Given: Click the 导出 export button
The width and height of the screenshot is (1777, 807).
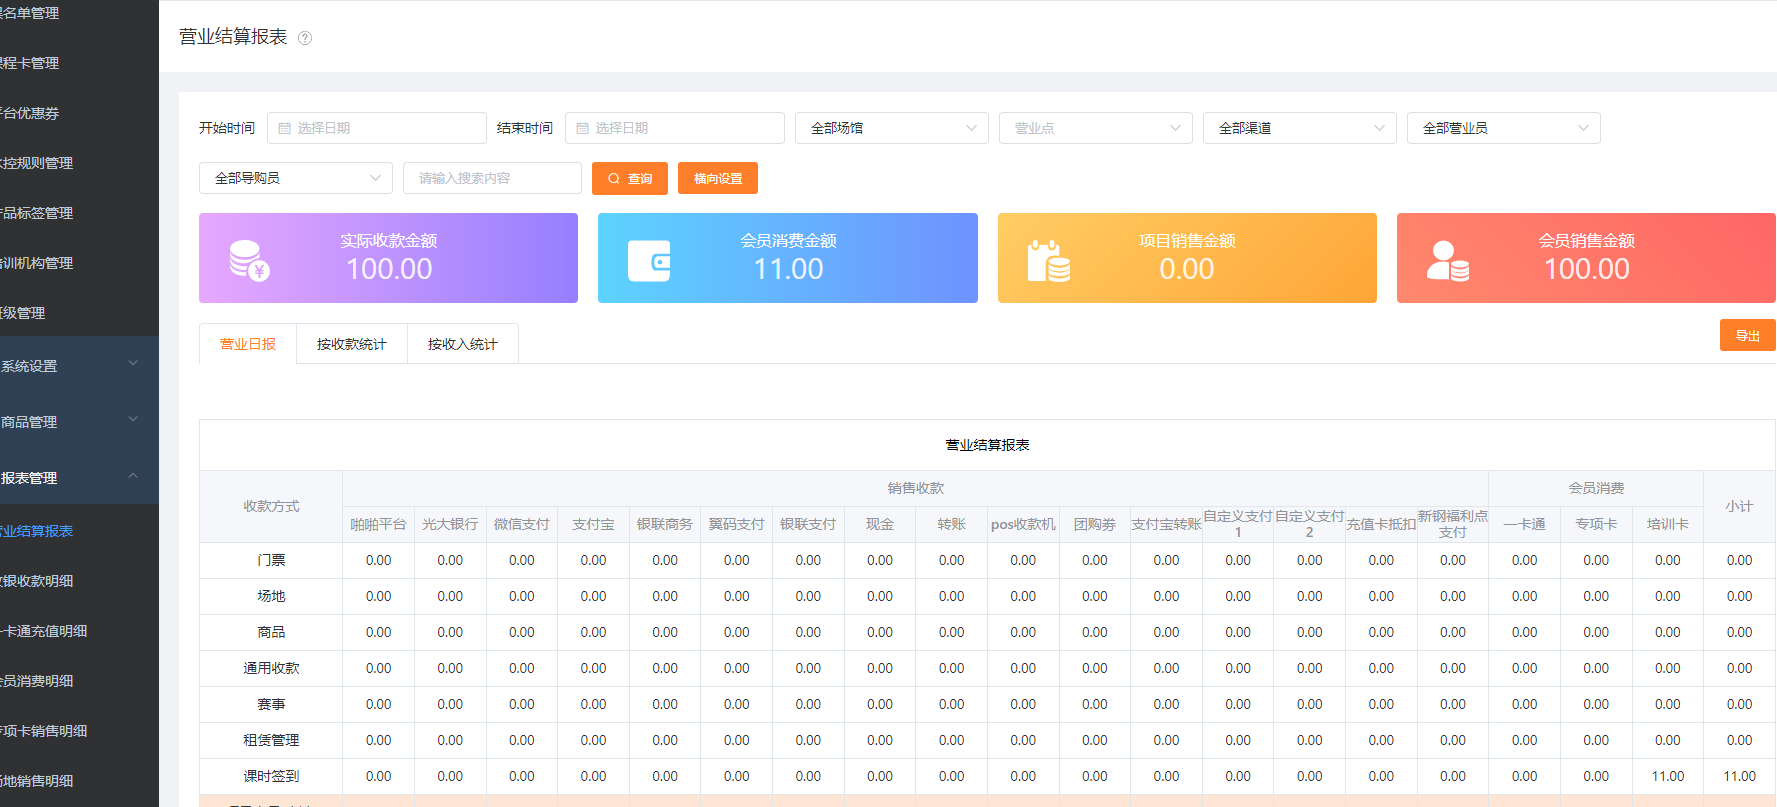Looking at the screenshot, I should tap(1747, 335).
